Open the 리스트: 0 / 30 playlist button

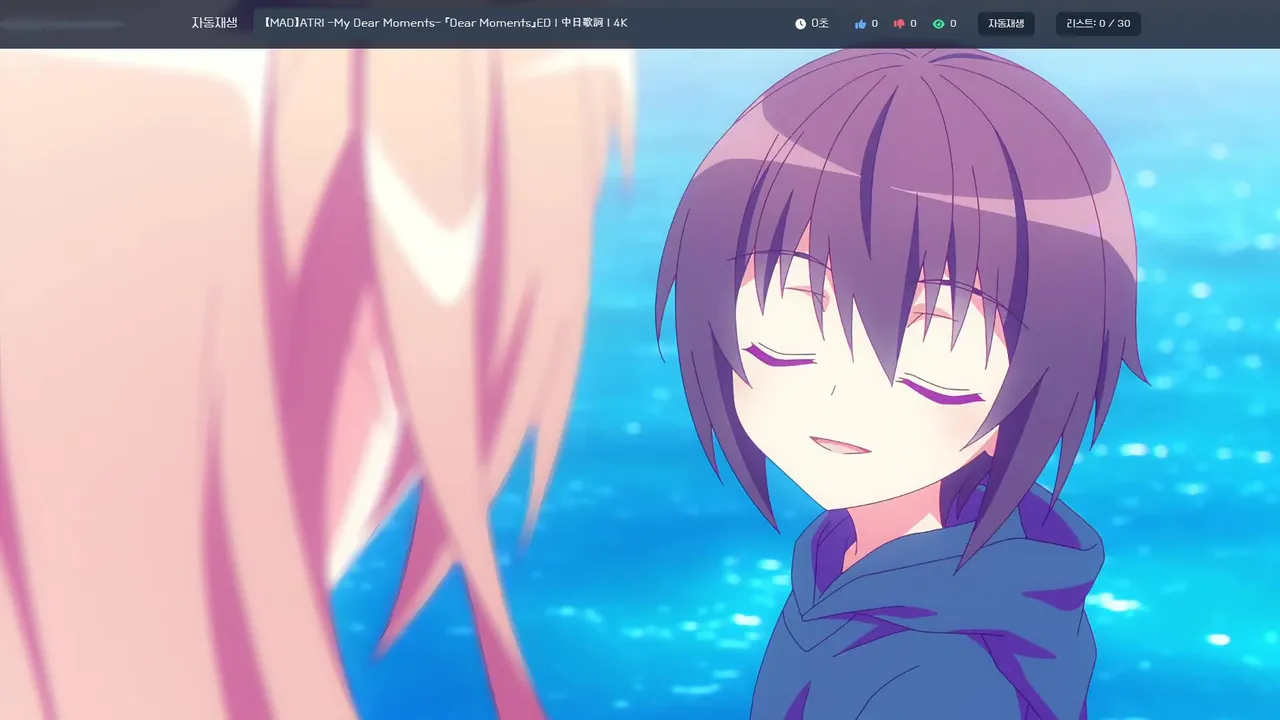pyautogui.click(x=1098, y=24)
